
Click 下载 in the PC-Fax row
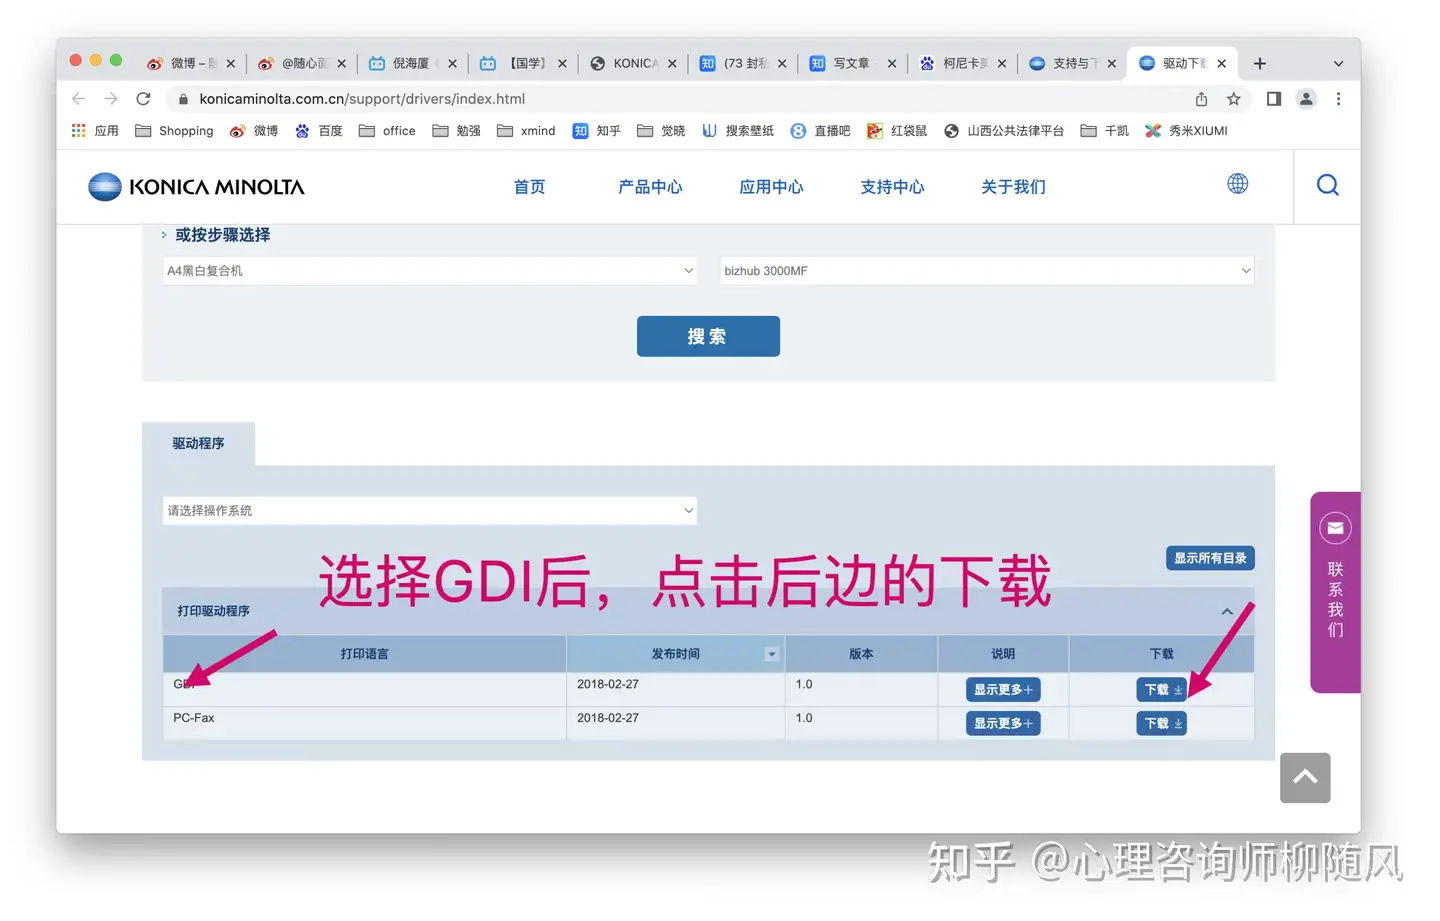[x=1161, y=724]
